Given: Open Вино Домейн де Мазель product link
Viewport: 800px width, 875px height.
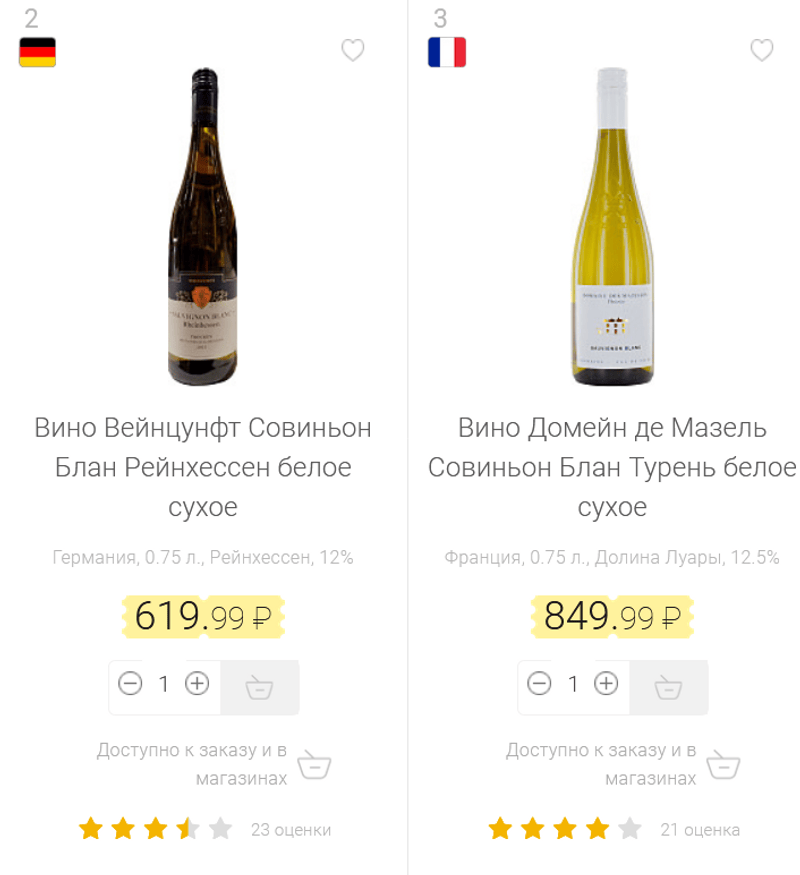Looking at the screenshot, I should [x=612, y=467].
